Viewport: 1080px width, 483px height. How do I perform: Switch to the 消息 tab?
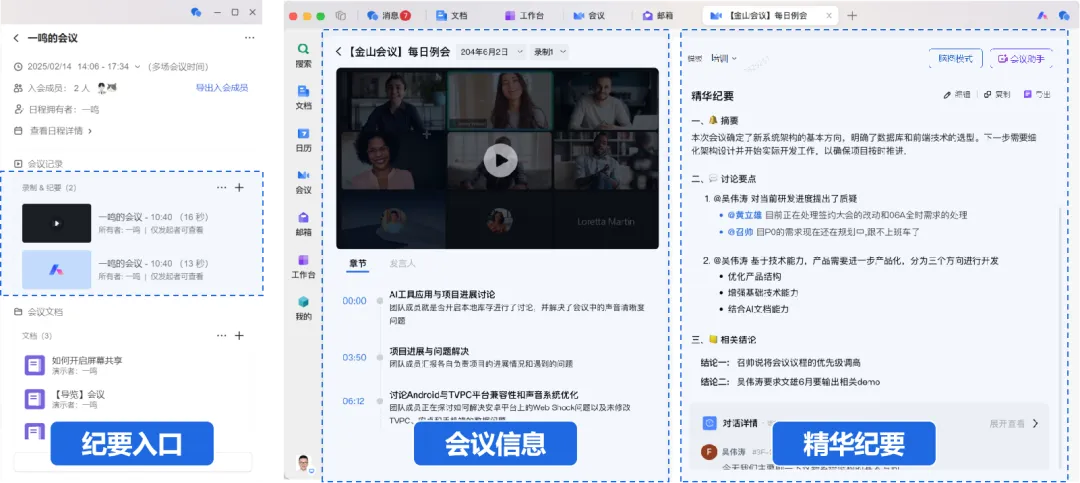click(x=388, y=15)
